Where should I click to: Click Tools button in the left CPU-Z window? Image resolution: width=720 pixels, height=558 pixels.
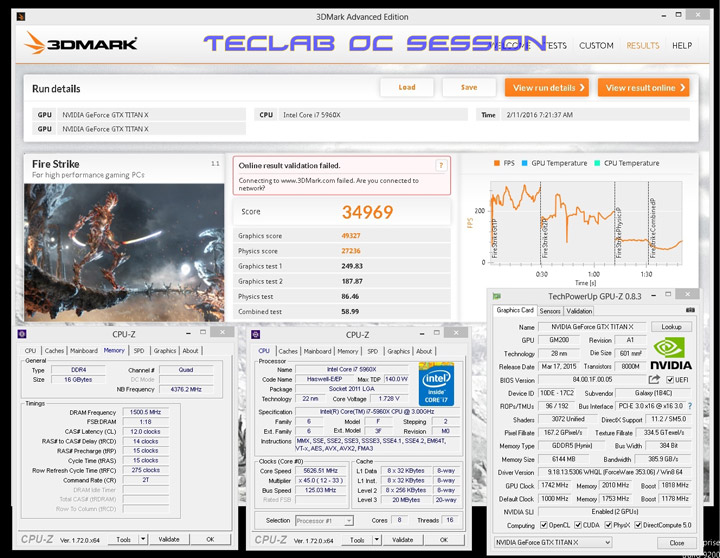124,539
